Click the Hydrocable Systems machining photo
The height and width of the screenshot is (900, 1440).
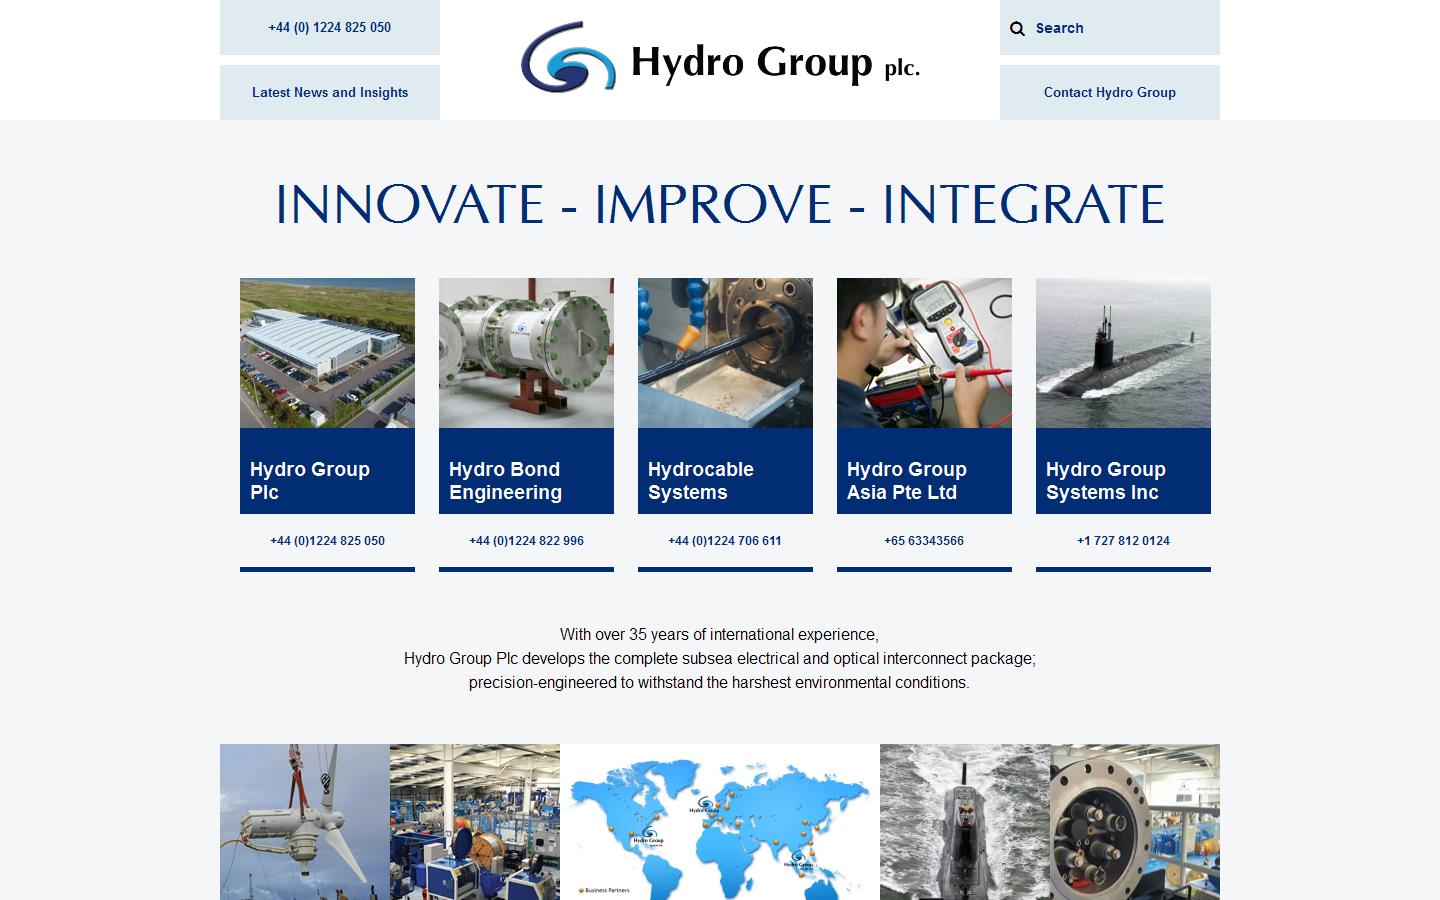tap(725, 352)
